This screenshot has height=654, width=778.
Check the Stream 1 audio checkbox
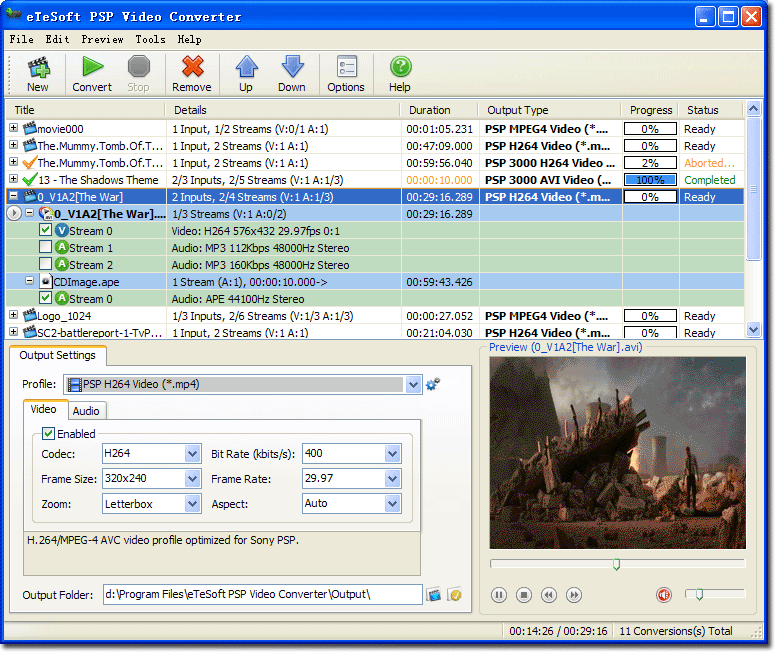tap(46, 247)
